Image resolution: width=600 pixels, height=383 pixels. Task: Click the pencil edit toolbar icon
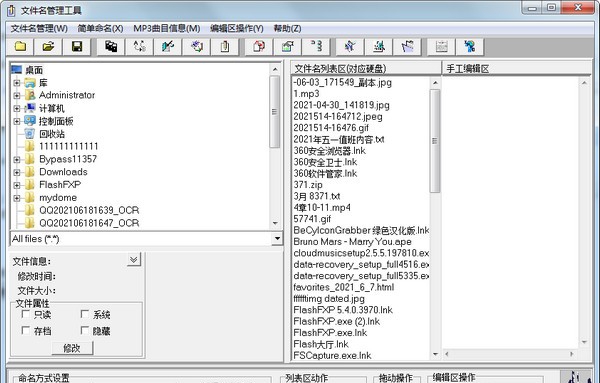168,47
